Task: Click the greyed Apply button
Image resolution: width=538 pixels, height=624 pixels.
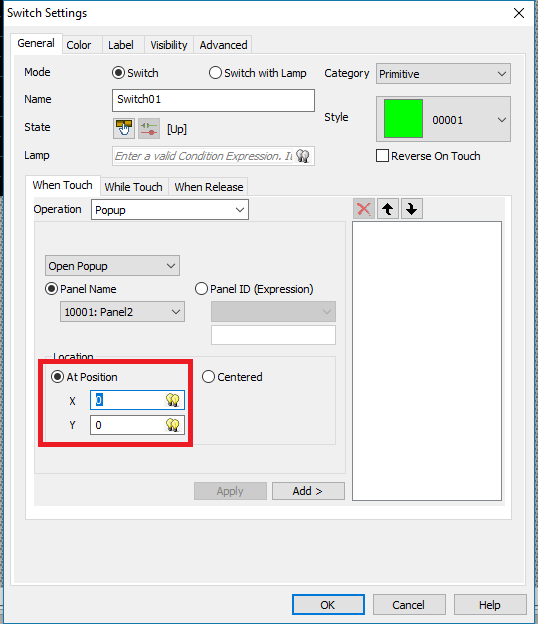Action: 230,491
